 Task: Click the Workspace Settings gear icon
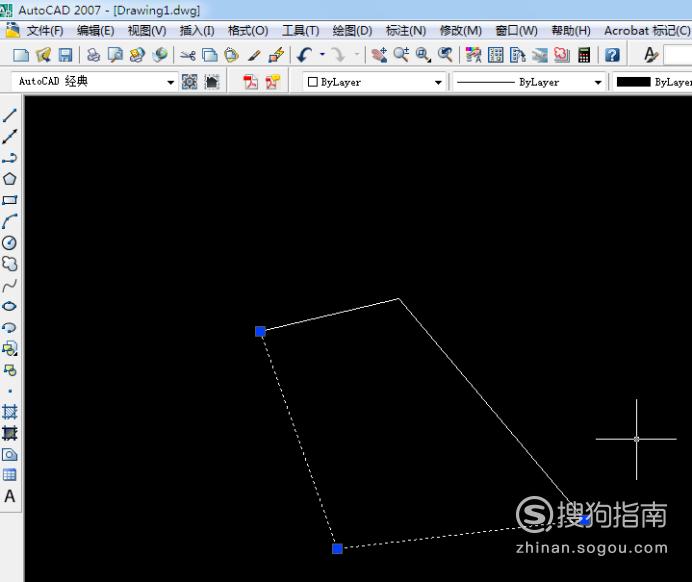pos(189,82)
